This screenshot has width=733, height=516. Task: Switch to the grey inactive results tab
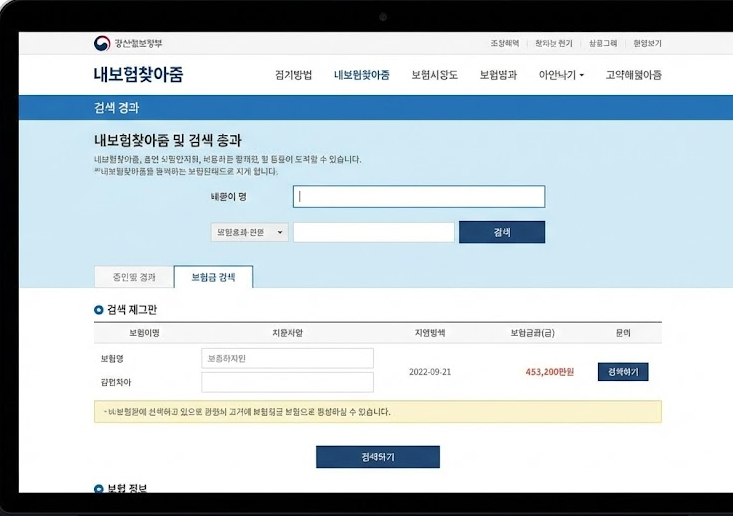(134, 277)
